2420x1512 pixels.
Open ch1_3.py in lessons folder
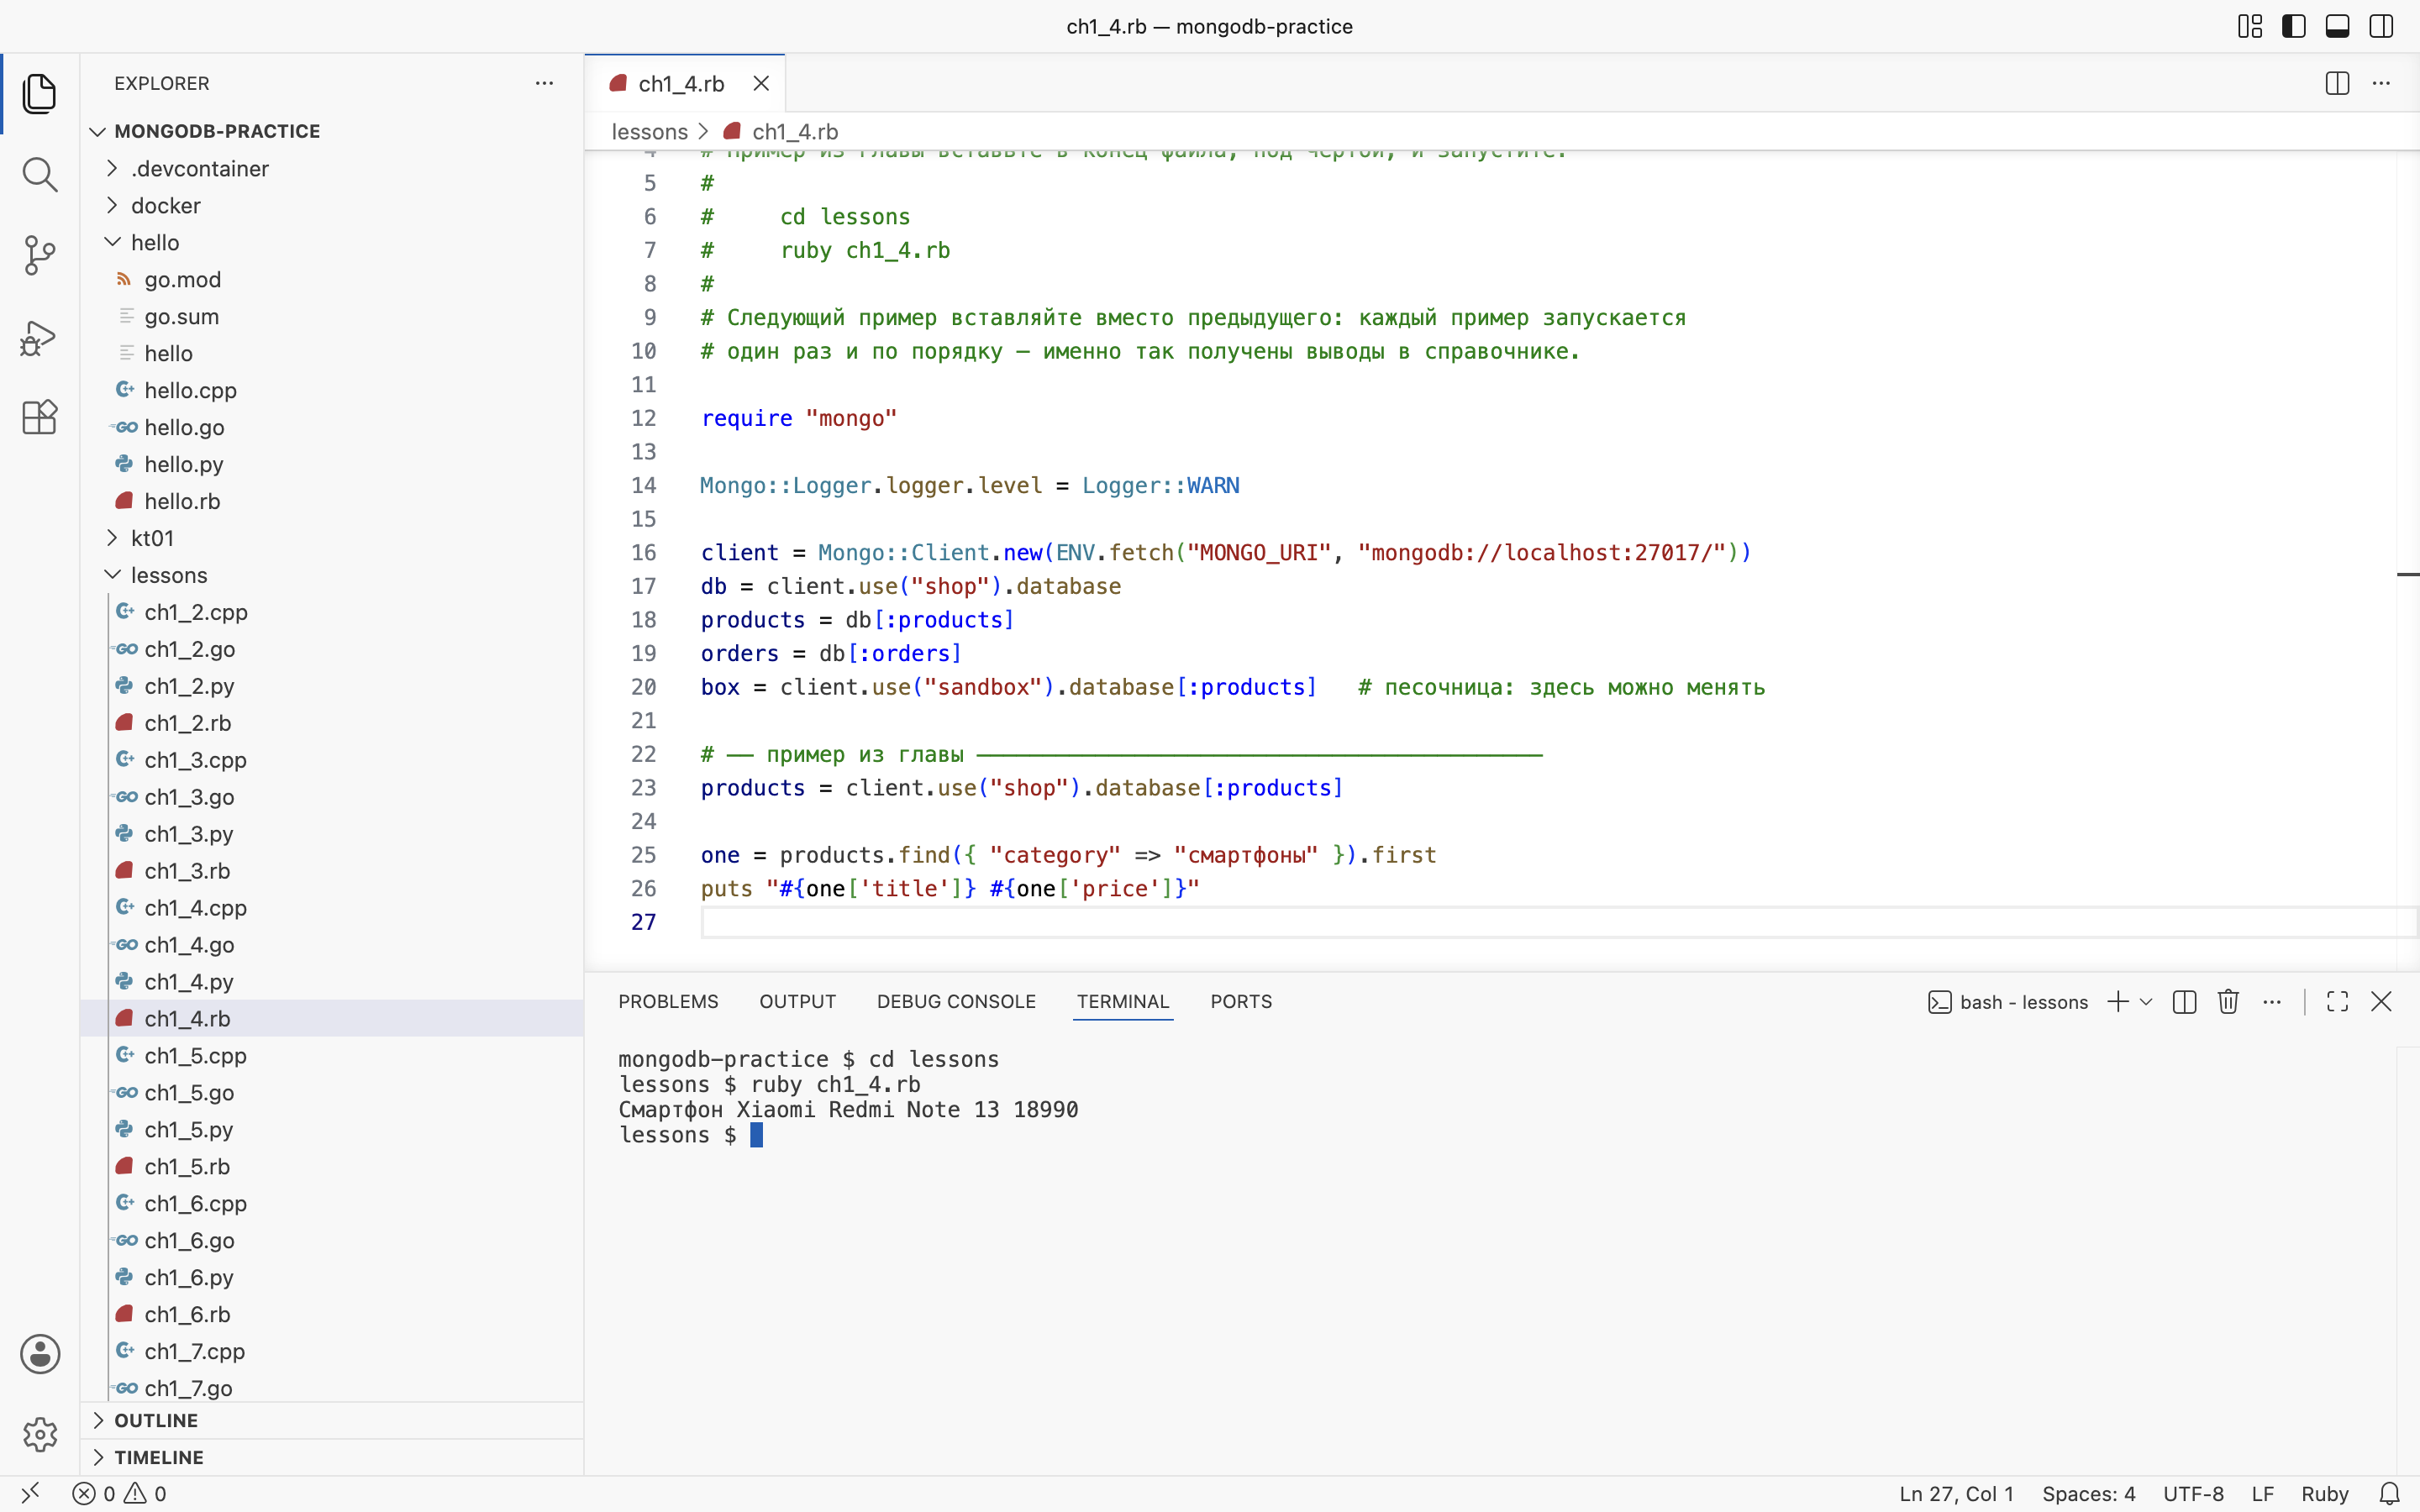[332, 834]
